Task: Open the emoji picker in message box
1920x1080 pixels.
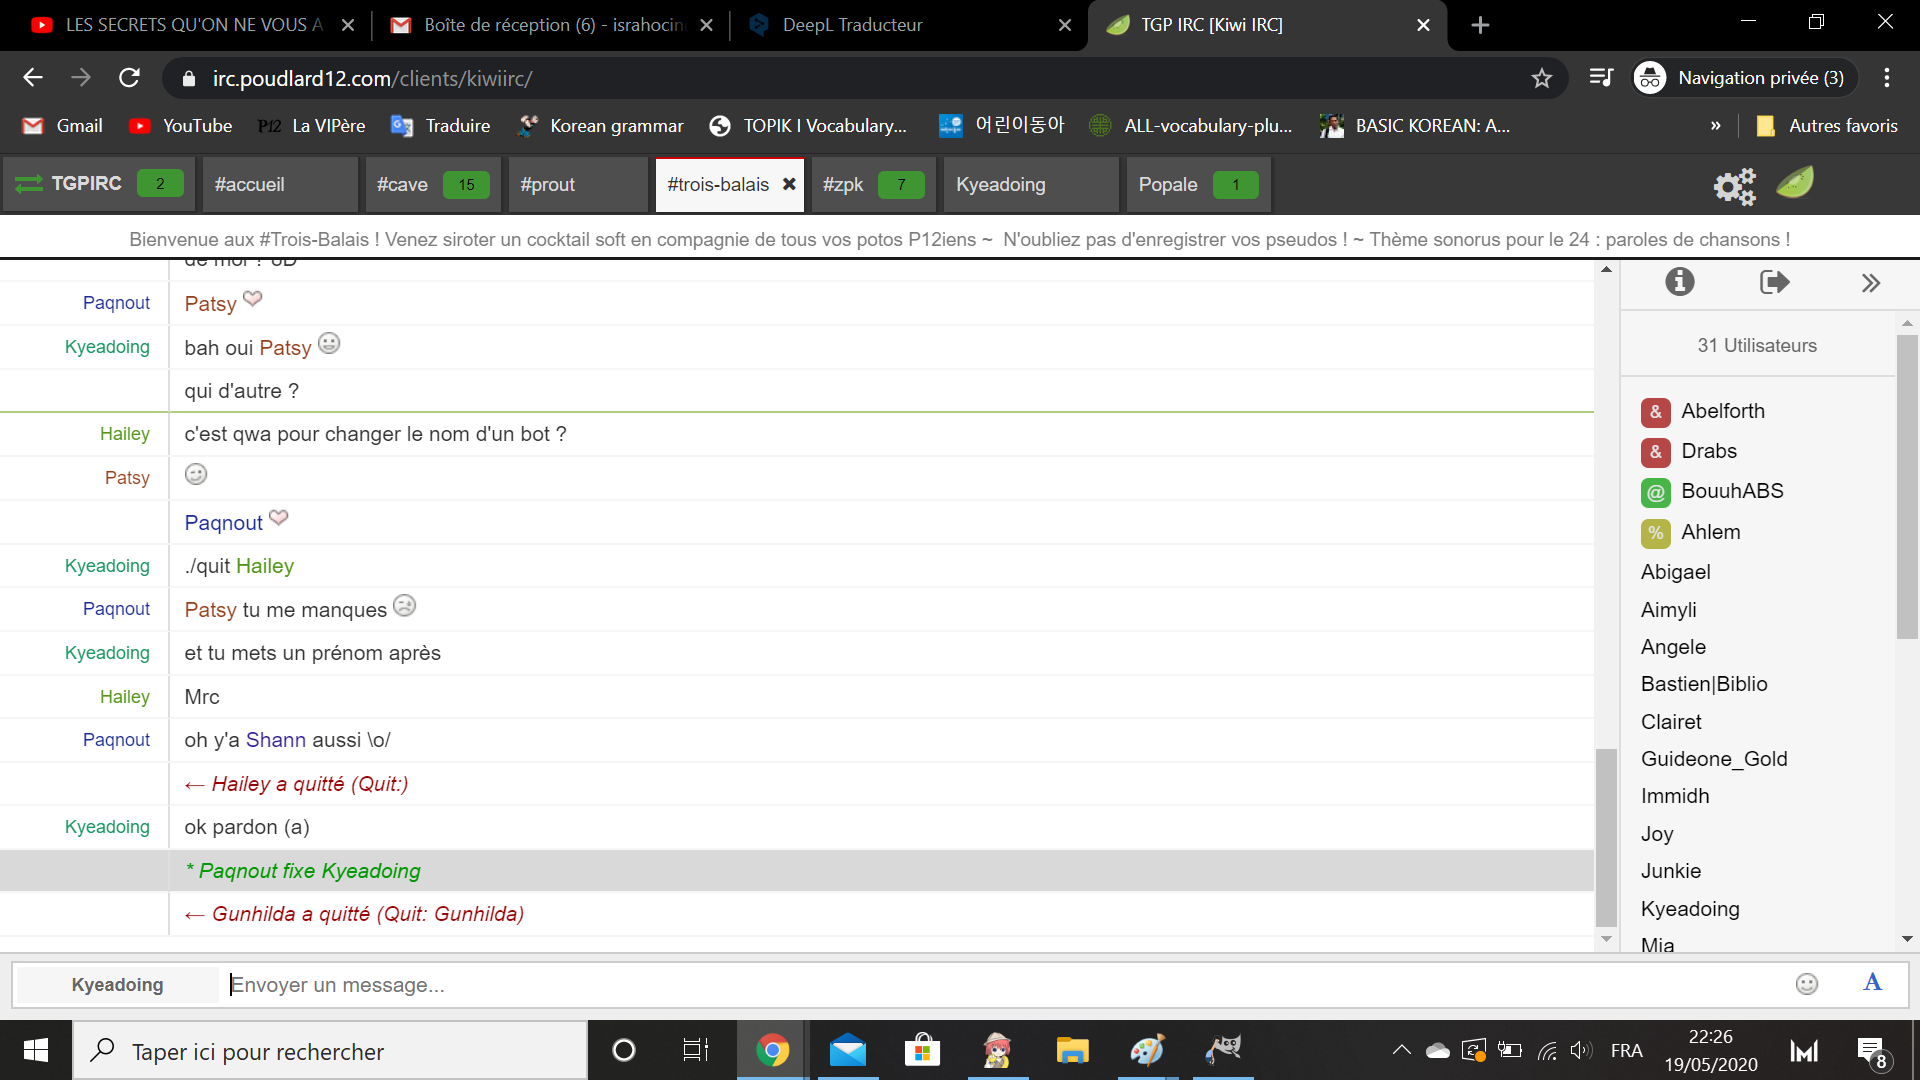Action: coord(1806,984)
